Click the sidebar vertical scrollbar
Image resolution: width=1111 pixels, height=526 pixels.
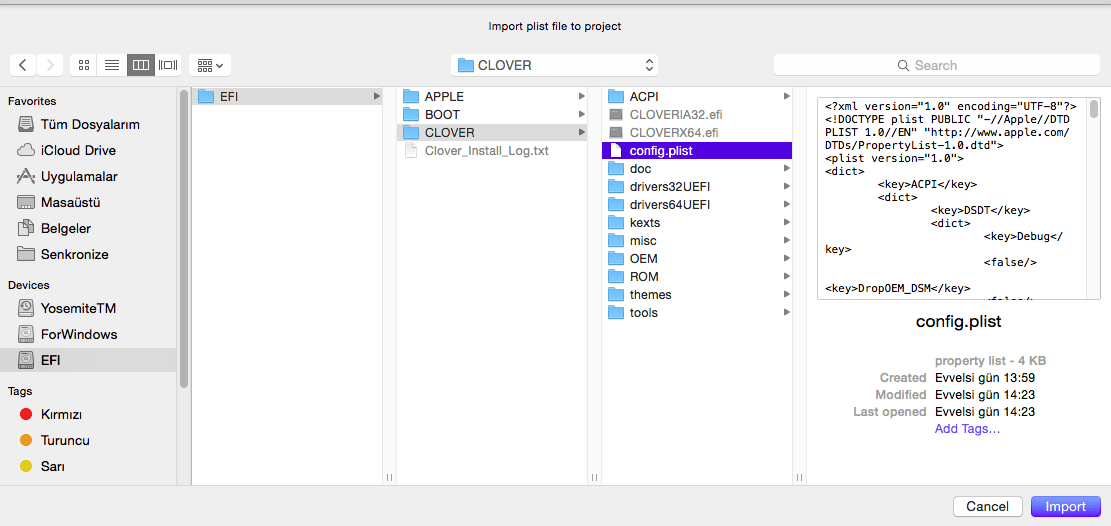184,241
